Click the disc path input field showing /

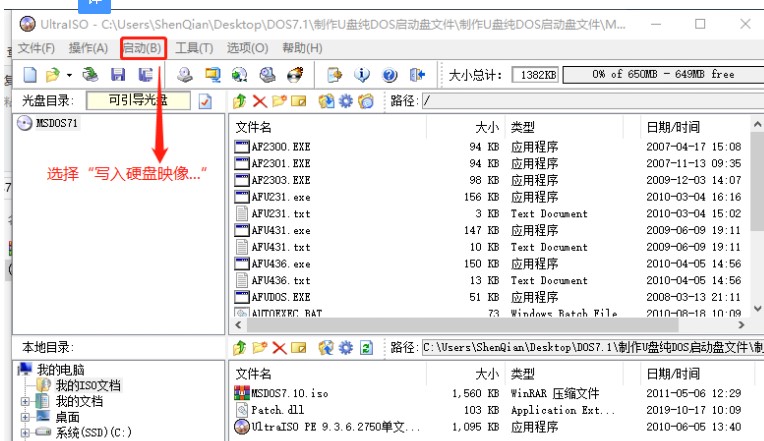pyautogui.click(x=592, y=101)
